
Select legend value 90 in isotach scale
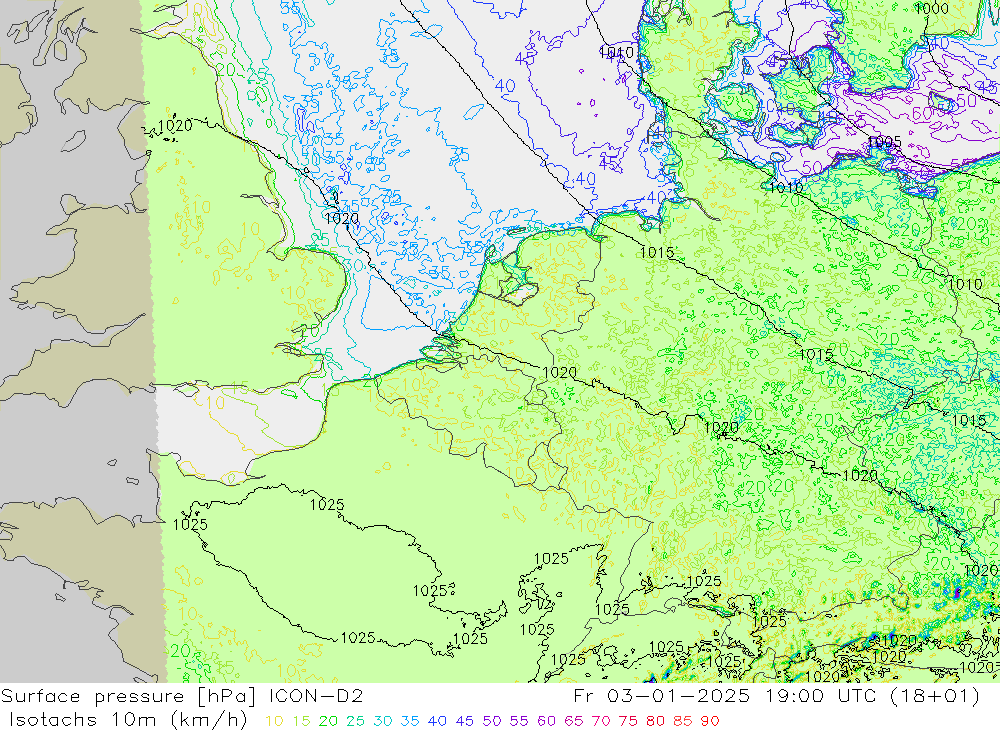(x=710, y=721)
